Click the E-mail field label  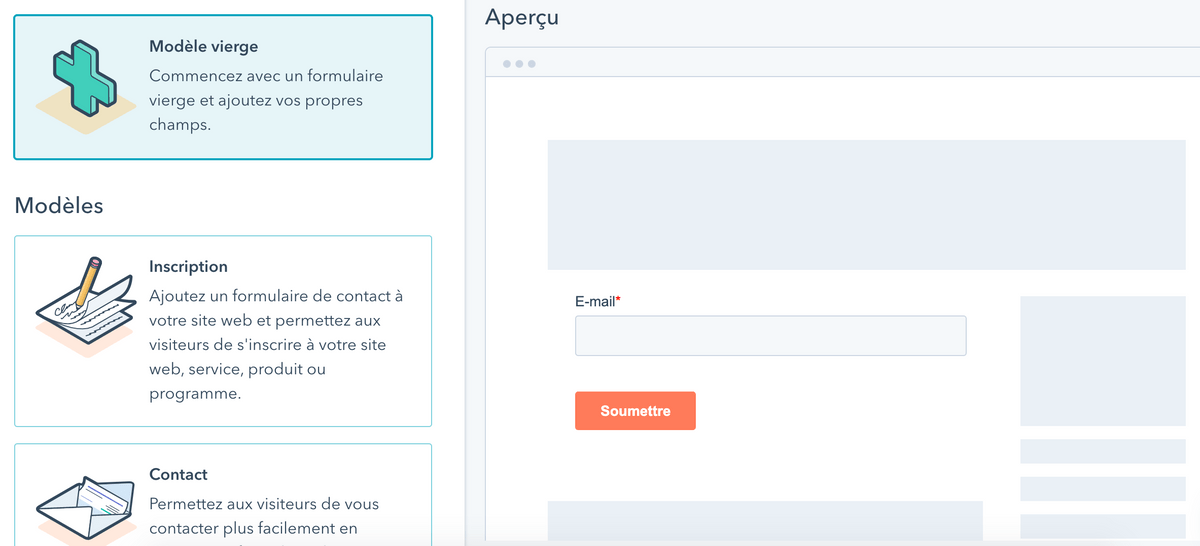click(x=595, y=301)
